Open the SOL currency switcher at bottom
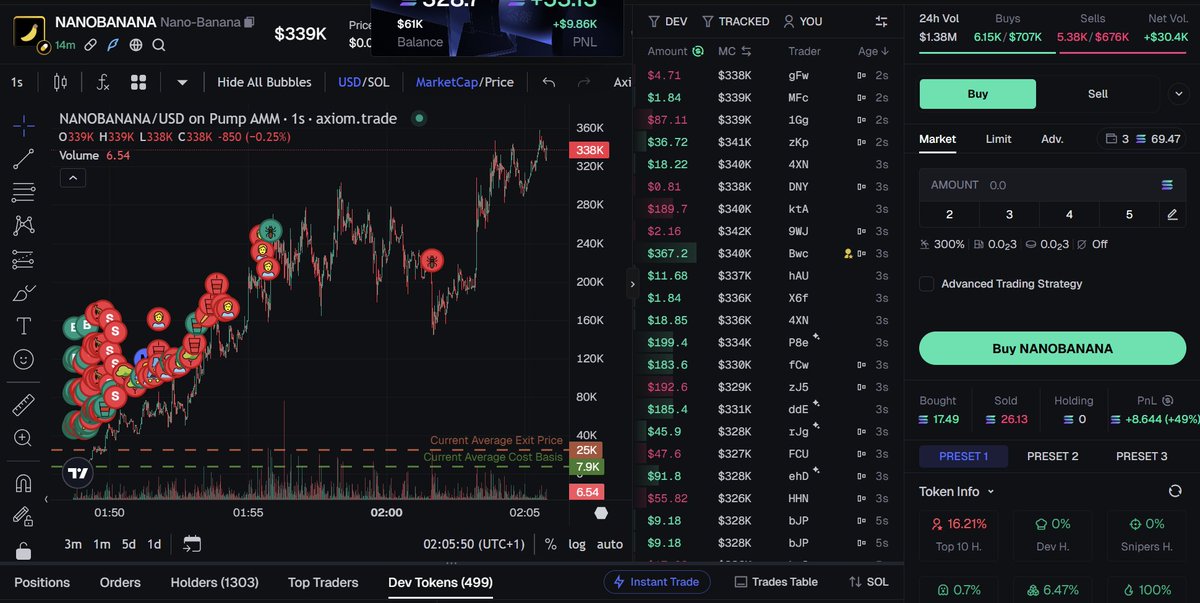Viewport: 1200px width, 603px height. coord(868,582)
